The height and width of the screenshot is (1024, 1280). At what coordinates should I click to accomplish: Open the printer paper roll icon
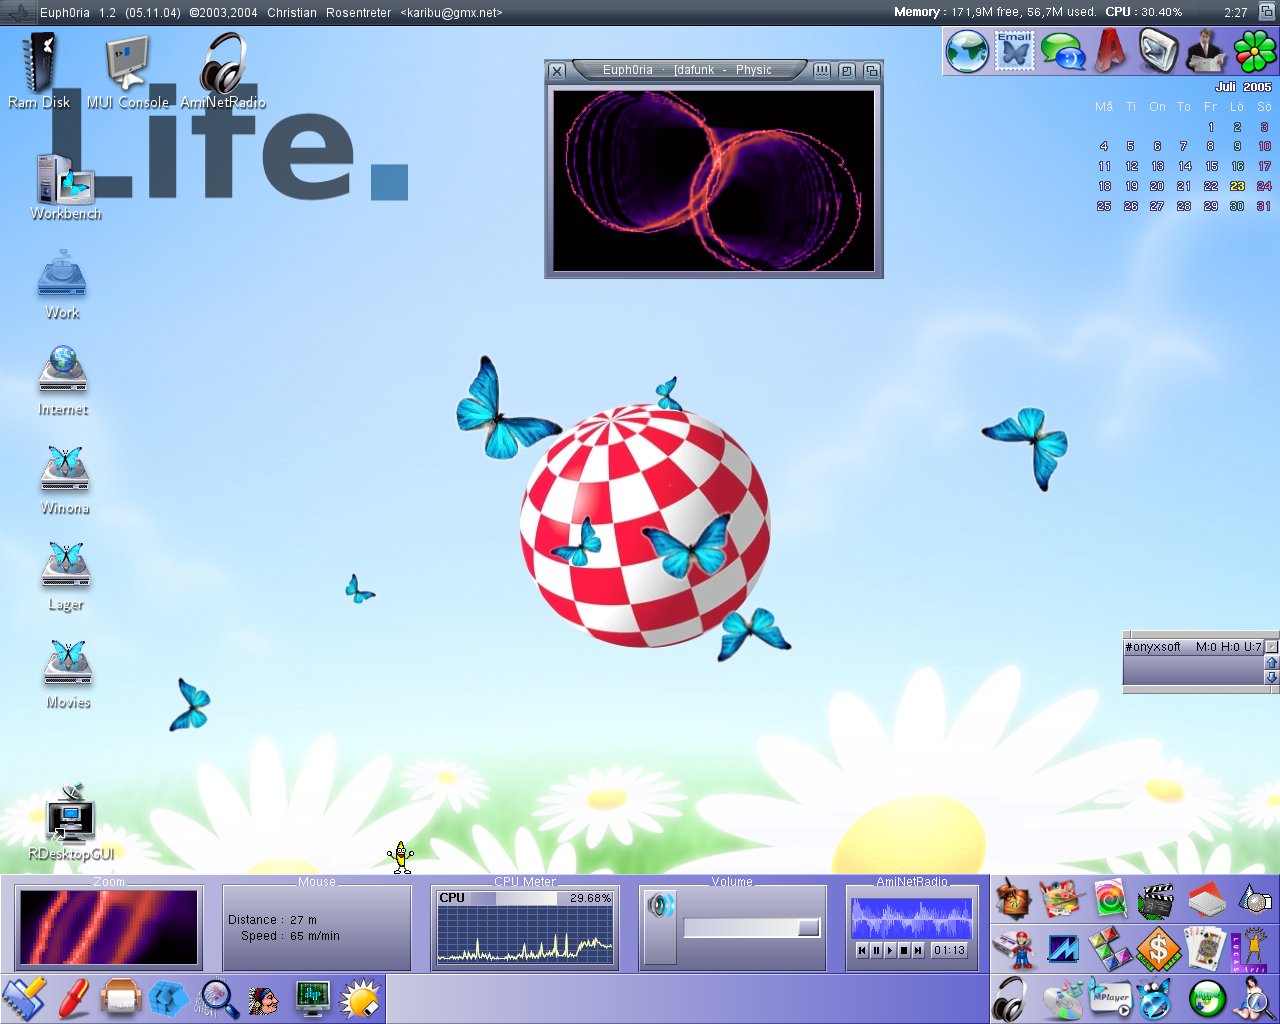pyautogui.click(x=120, y=998)
